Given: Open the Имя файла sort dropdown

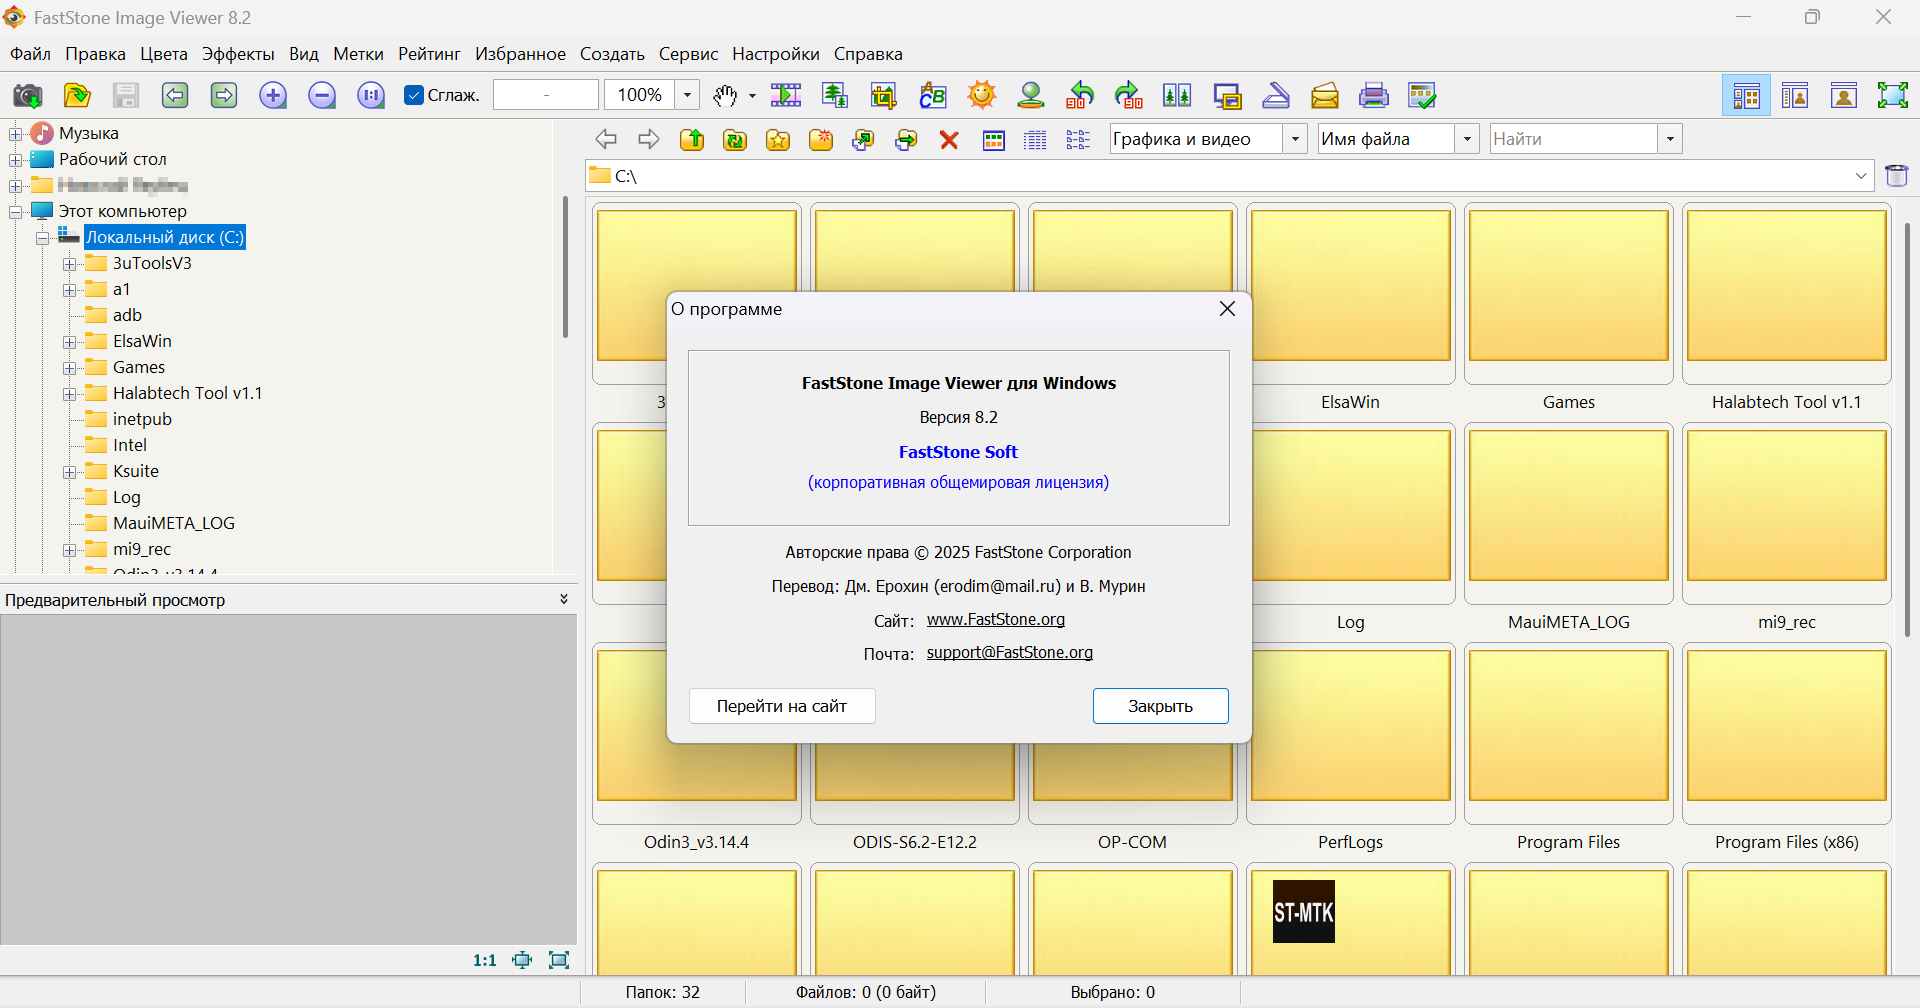Looking at the screenshot, I should [1467, 140].
